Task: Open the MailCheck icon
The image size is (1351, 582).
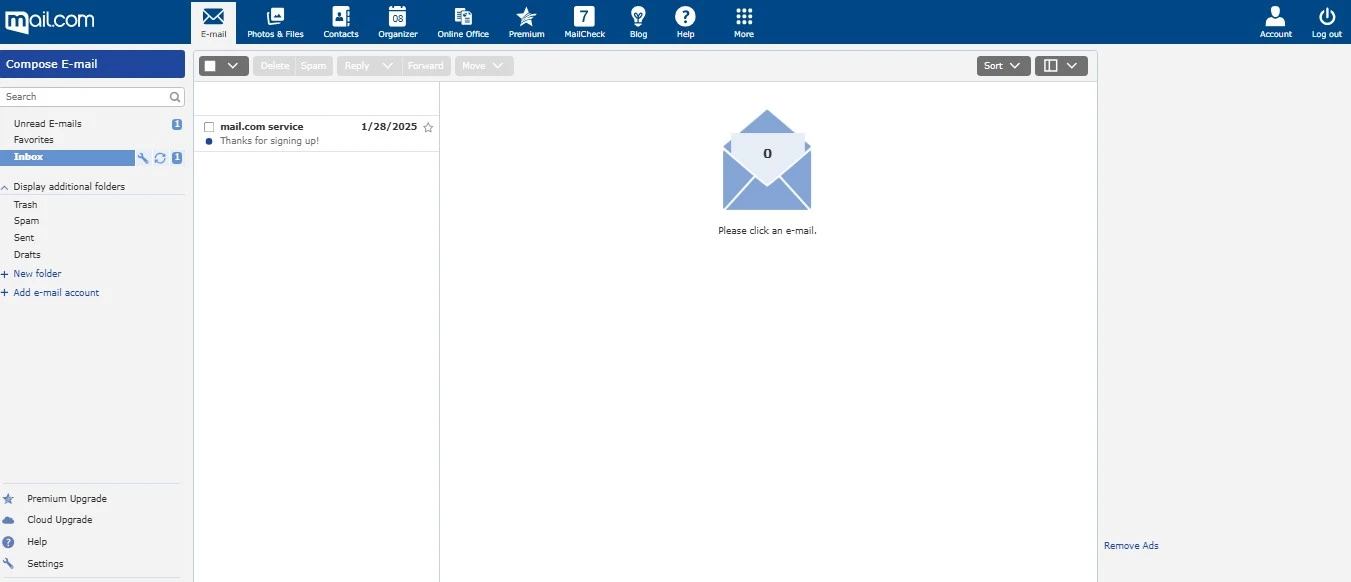Action: pos(584,16)
